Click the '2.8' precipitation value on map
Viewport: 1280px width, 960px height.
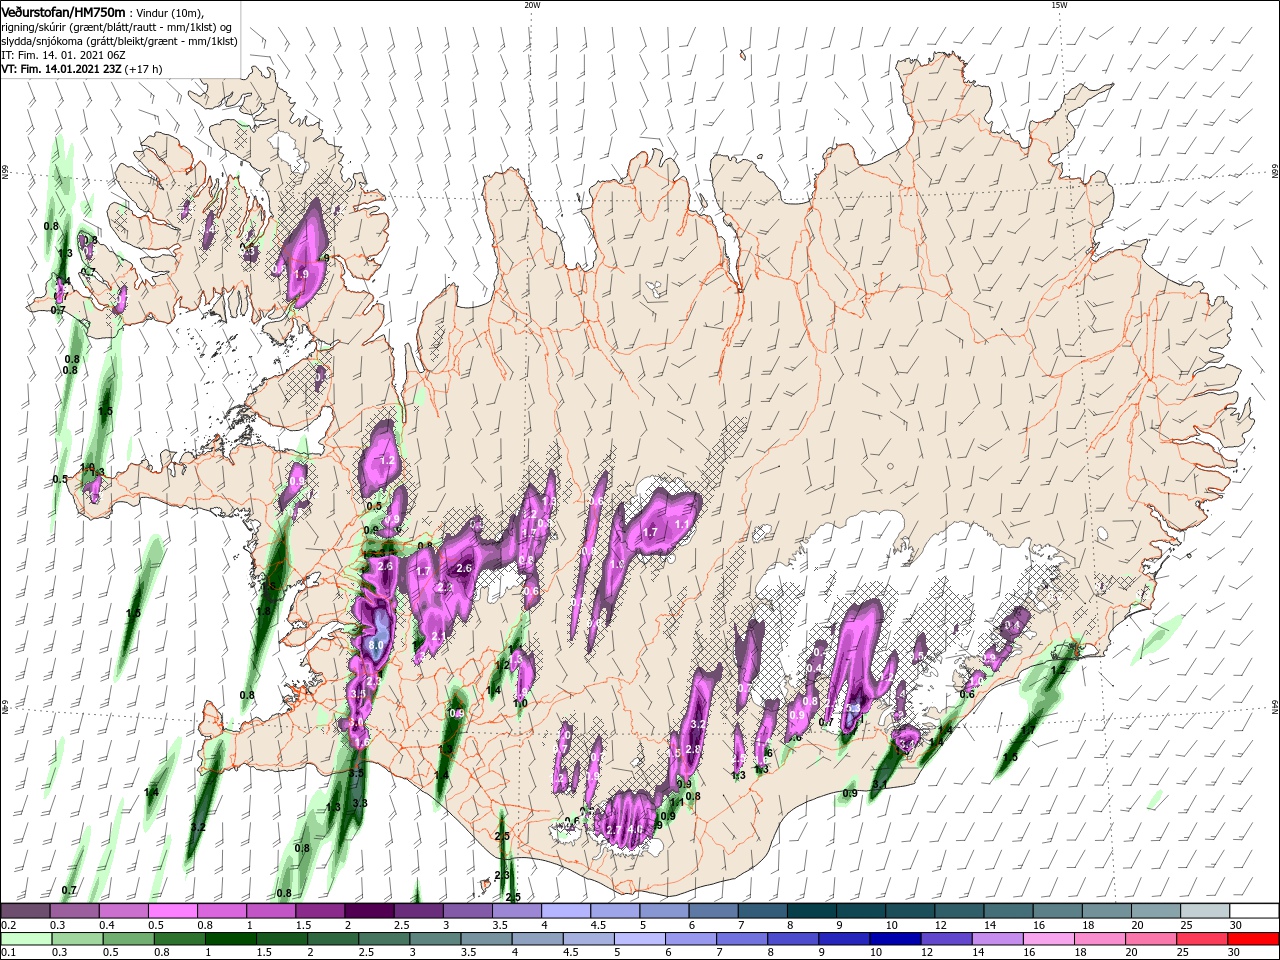pyautogui.click(x=692, y=749)
